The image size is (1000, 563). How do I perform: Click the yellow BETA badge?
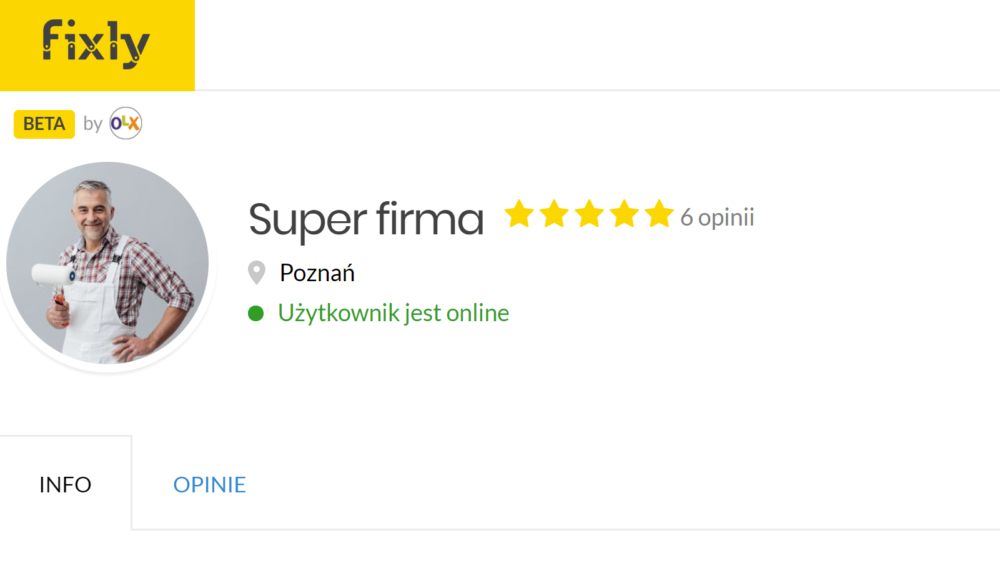(x=44, y=124)
